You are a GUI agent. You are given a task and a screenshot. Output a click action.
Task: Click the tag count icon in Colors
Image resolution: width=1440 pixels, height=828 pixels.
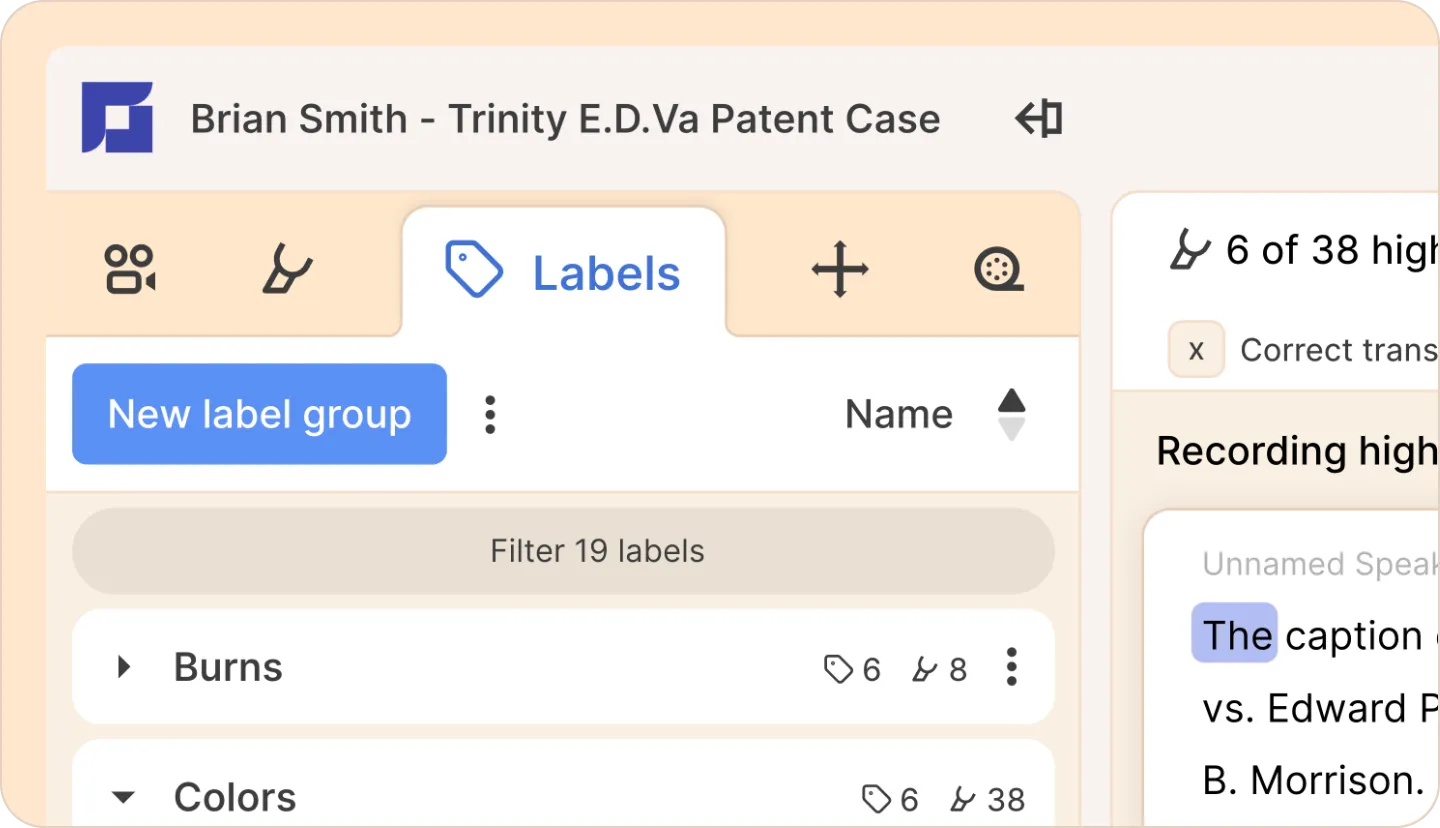[876, 799]
